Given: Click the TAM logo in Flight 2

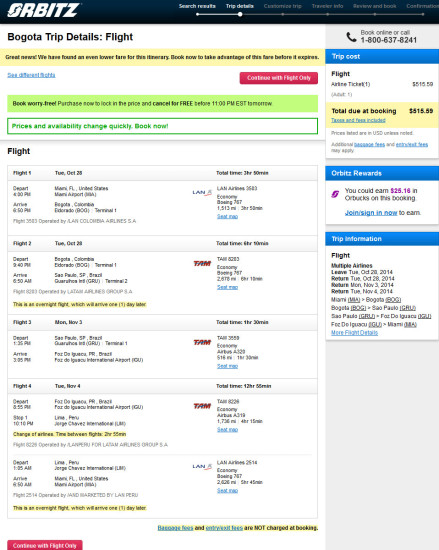Looking at the screenshot, I should pyautogui.click(x=202, y=263).
